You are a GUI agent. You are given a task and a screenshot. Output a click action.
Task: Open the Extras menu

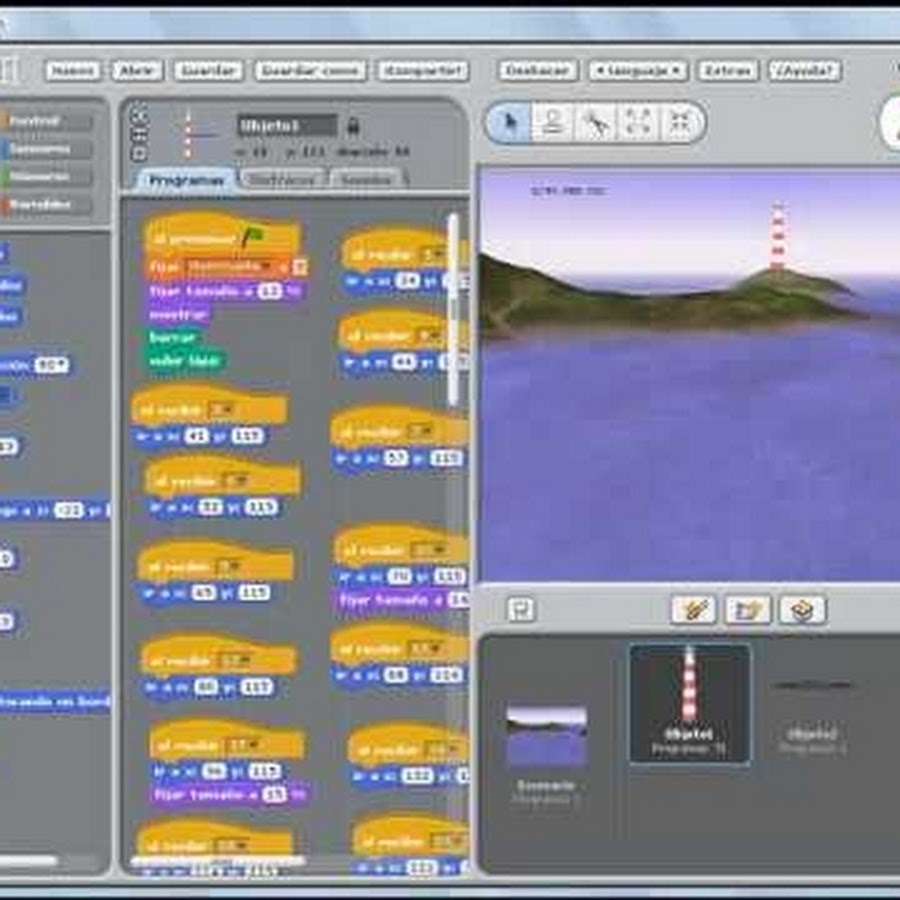coord(726,71)
